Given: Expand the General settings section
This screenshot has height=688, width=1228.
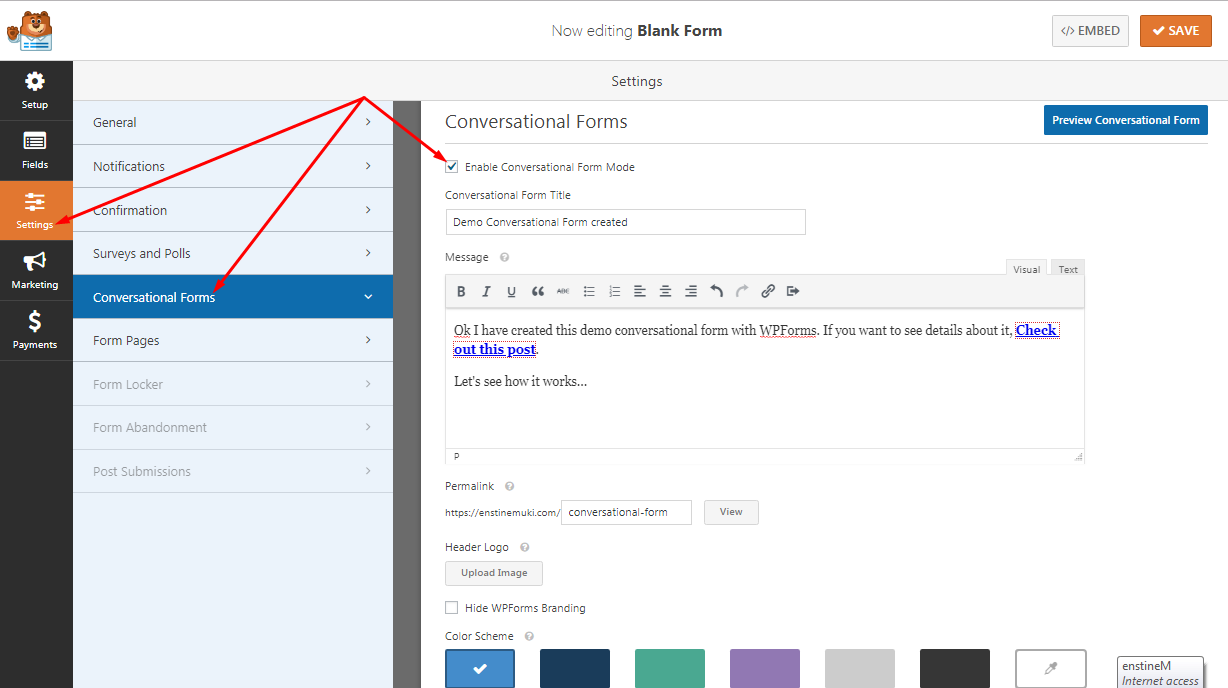Looking at the screenshot, I should pos(233,122).
